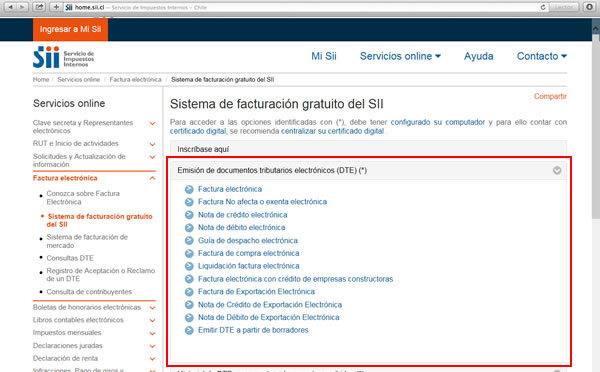Click arrow icon beside Factura de Exportación

click(x=189, y=292)
